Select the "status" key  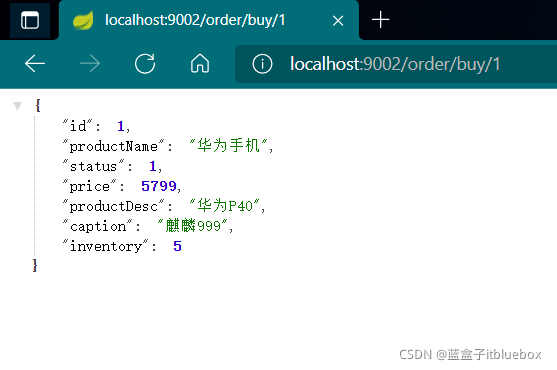(x=93, y=166)
